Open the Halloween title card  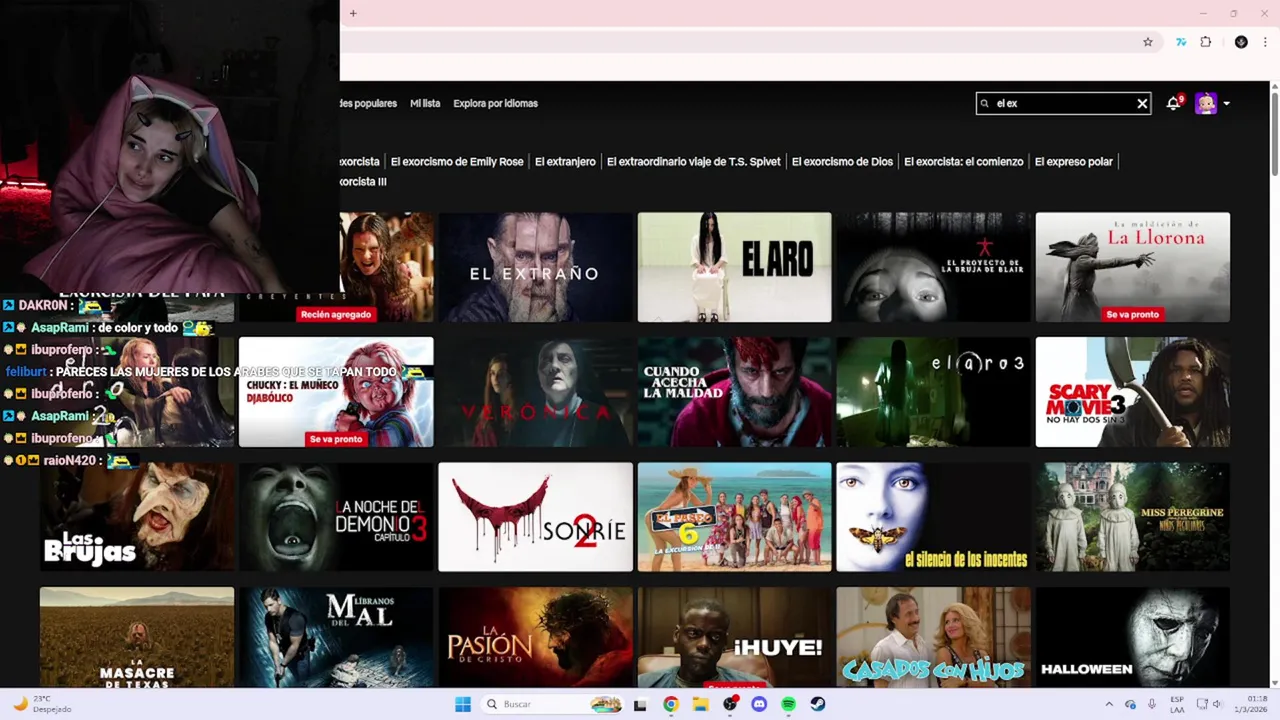coord(1133,637)
